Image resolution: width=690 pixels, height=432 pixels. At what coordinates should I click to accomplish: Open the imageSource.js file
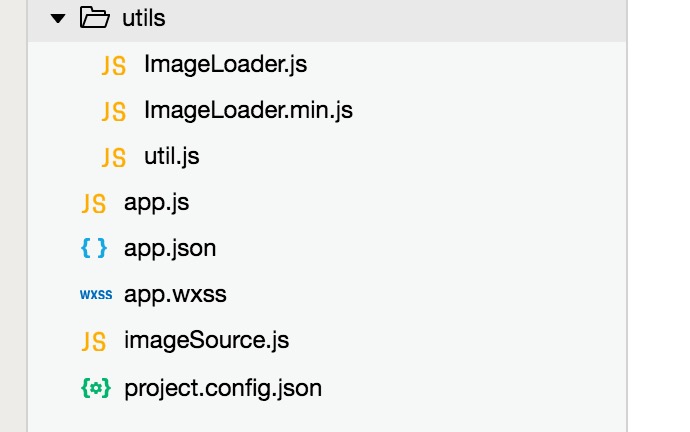206,340
